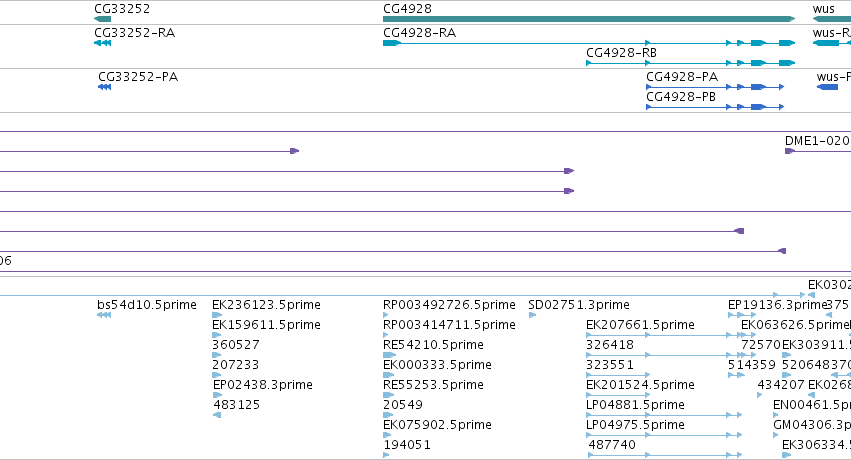Click the SD02751.3prime EST arrow
This screenshot has height=460, width=851.
pos(532,315)
